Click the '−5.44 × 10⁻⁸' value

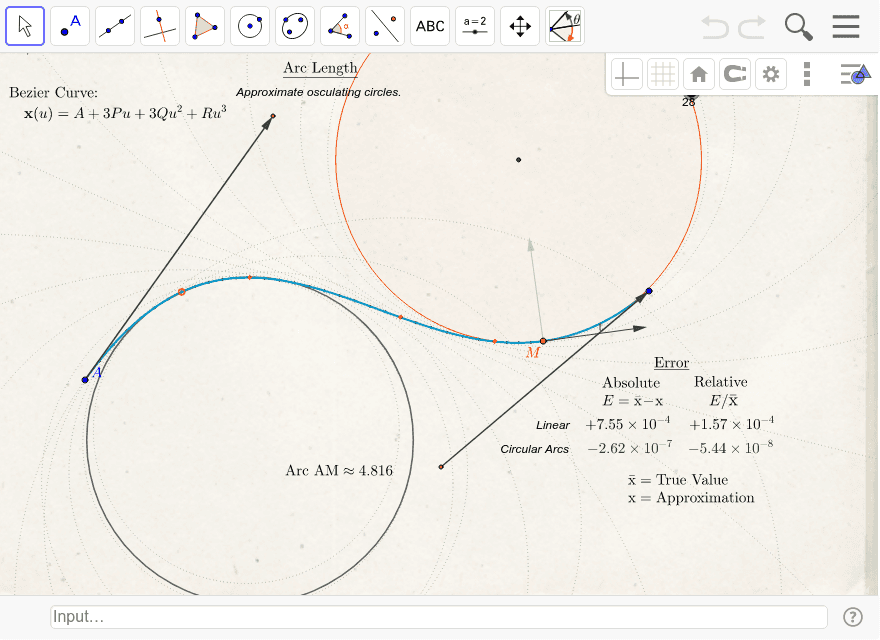[x=731, y=448]
